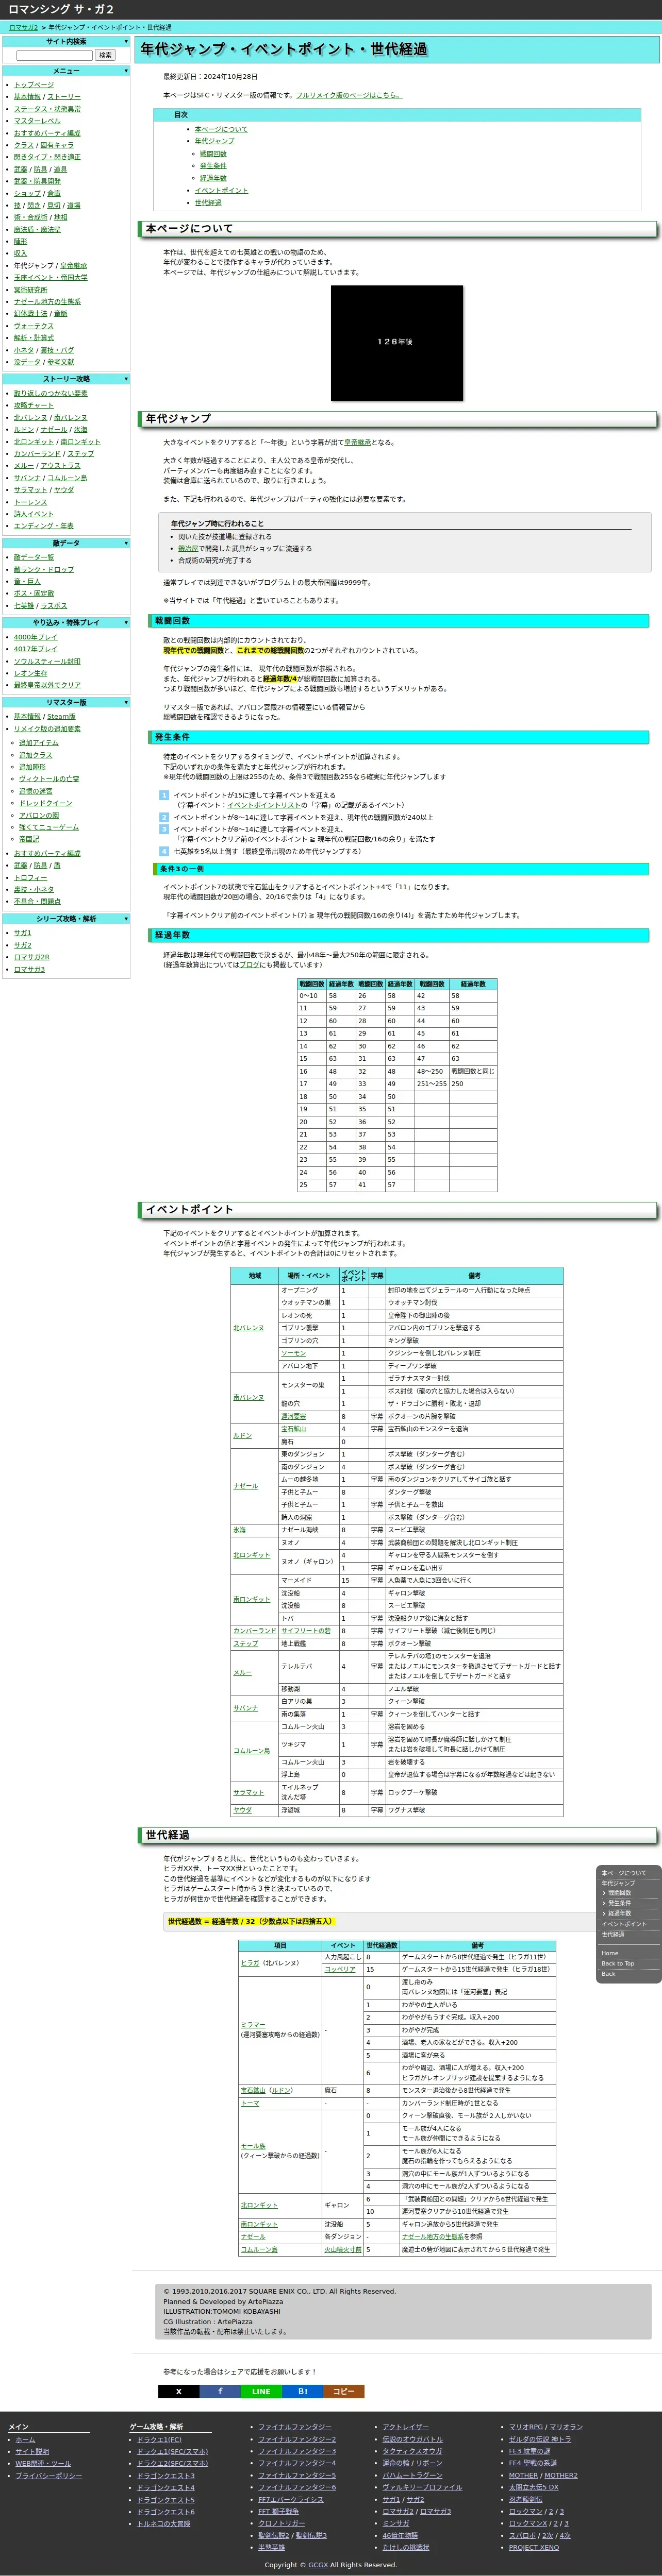Collapse the メニュー sidebar section
Viewport: 662px width, 2576px height.
click(x=126, y=71)
